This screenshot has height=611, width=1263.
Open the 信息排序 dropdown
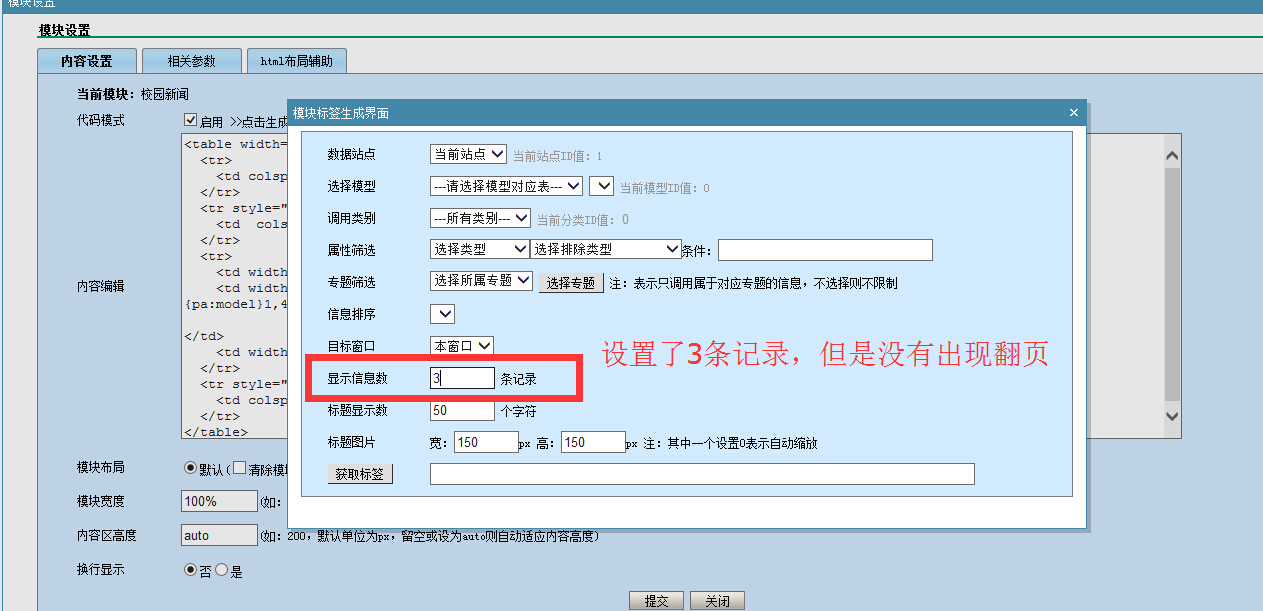[x=442, y=314]
